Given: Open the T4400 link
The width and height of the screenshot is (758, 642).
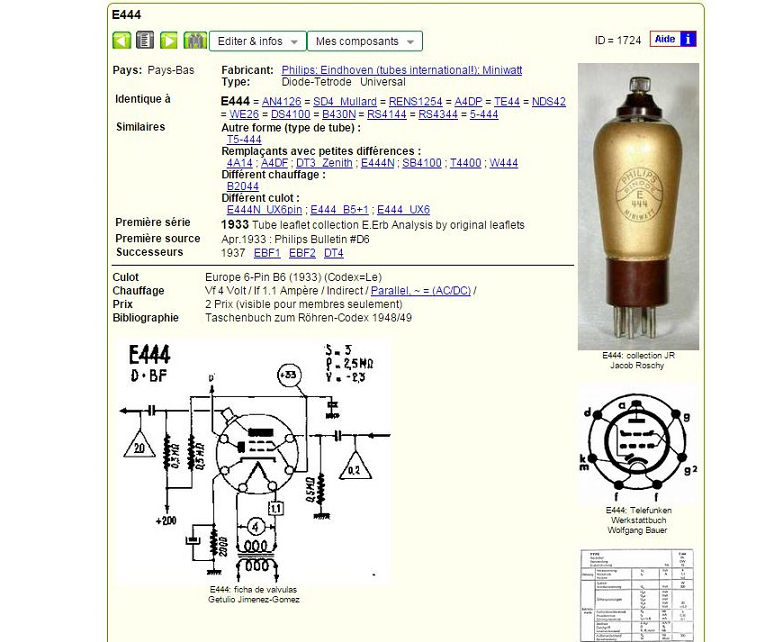Looking at the screenshot, I should tap(466, 163).
